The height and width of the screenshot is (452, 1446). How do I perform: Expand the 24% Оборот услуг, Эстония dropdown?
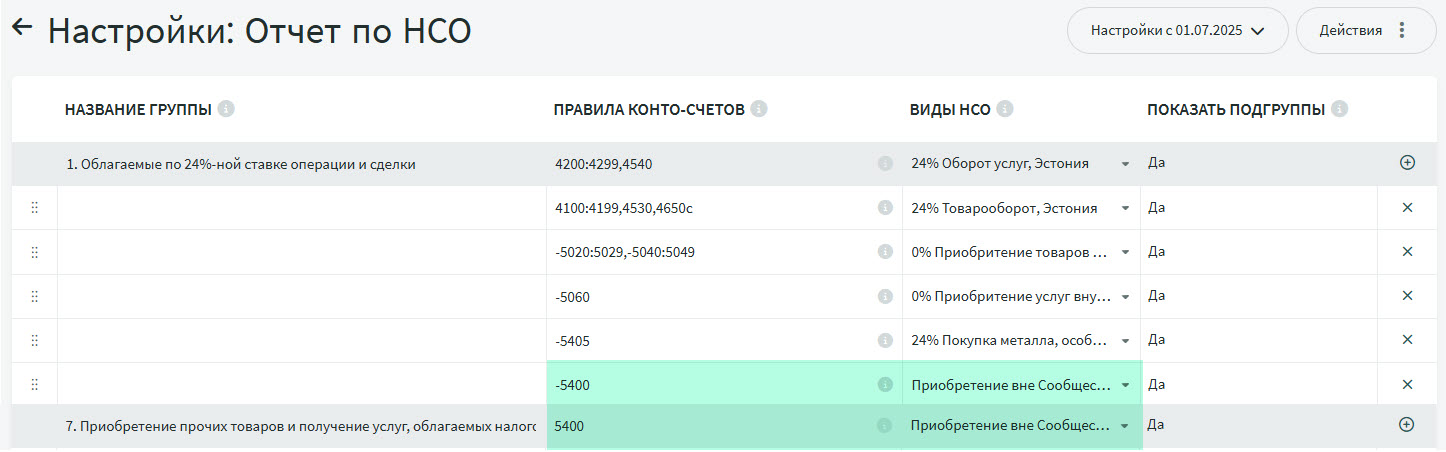point(1125,164)
